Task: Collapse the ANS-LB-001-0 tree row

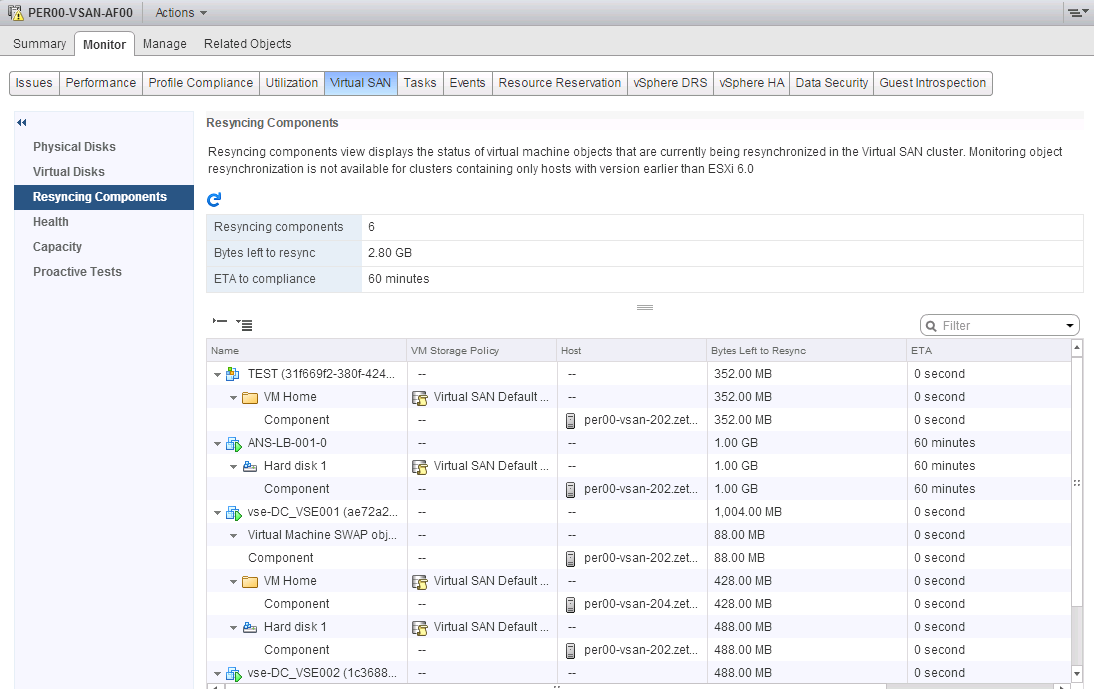Action: point(218,444)
